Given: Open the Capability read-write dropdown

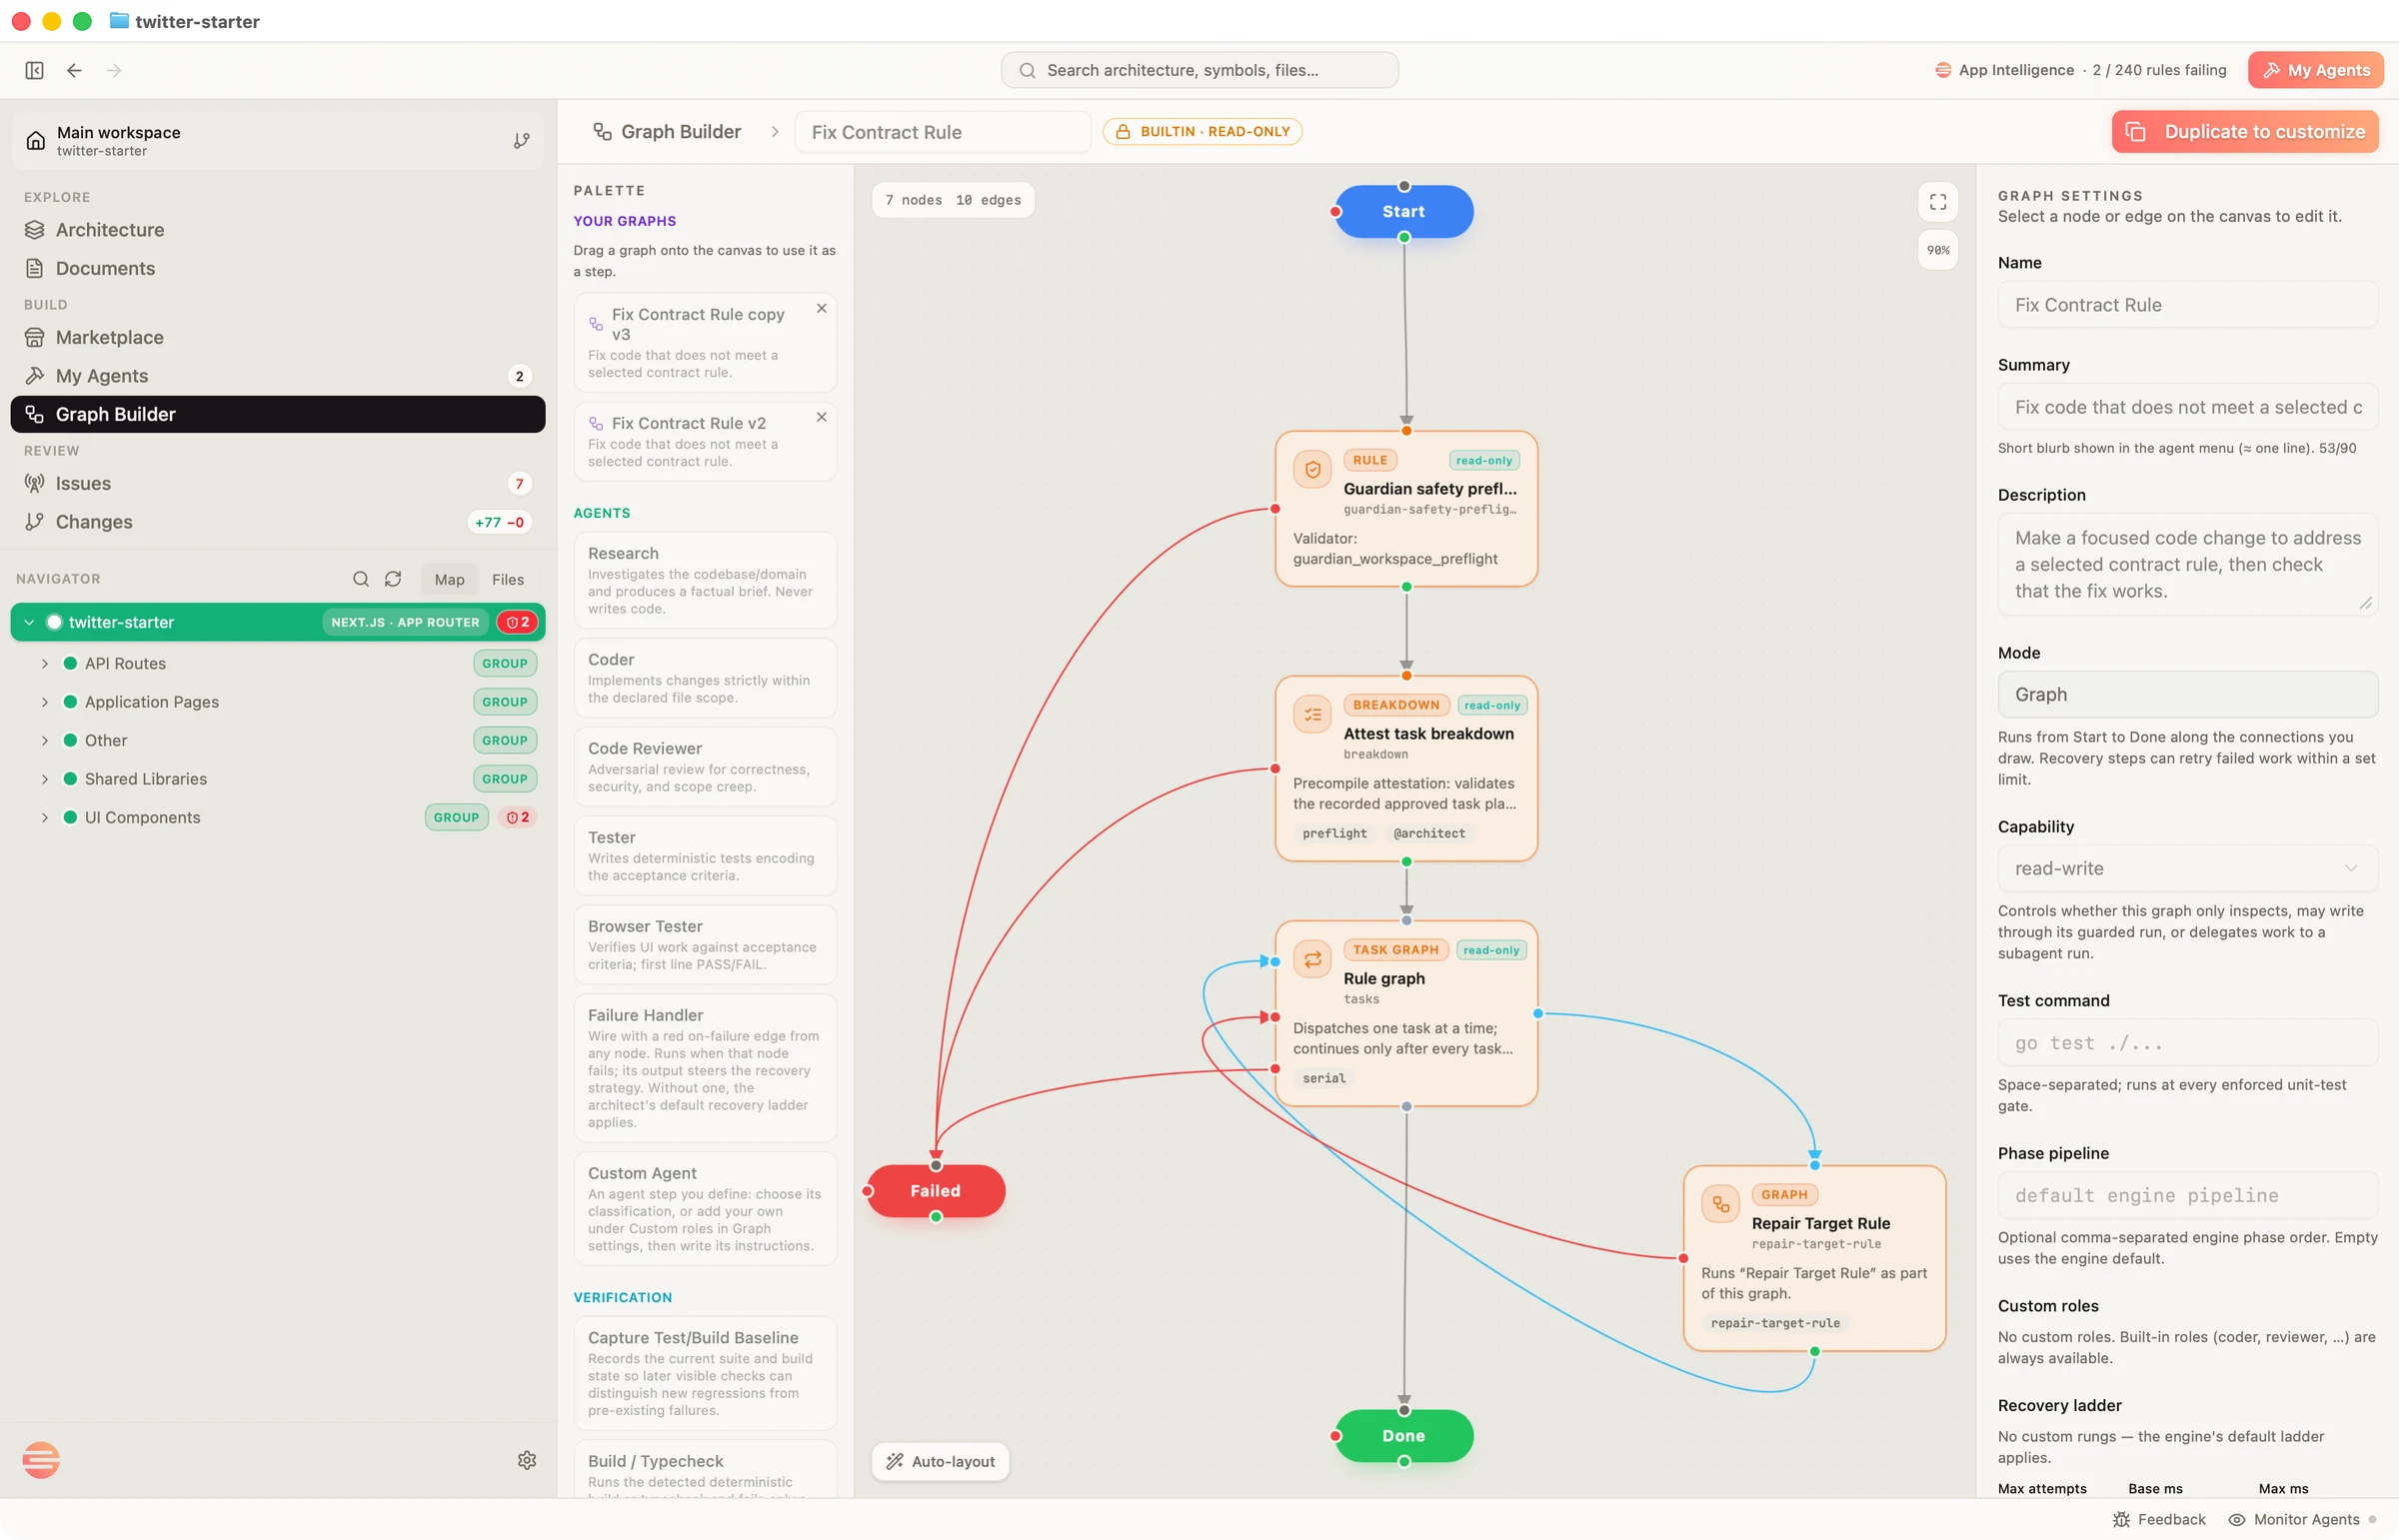Looking at the screenshot, I should pos(2187,868).
